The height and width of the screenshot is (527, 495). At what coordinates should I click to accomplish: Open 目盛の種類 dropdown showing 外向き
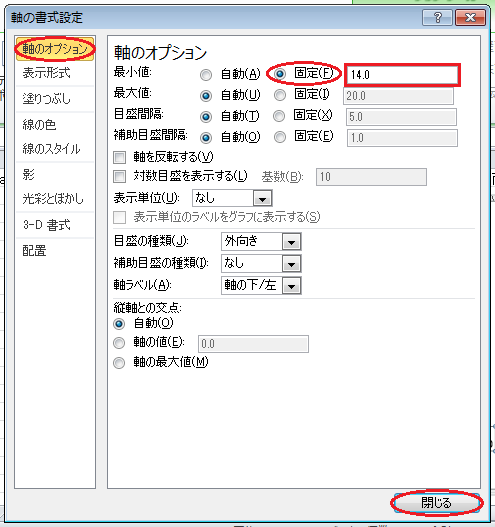261,242
